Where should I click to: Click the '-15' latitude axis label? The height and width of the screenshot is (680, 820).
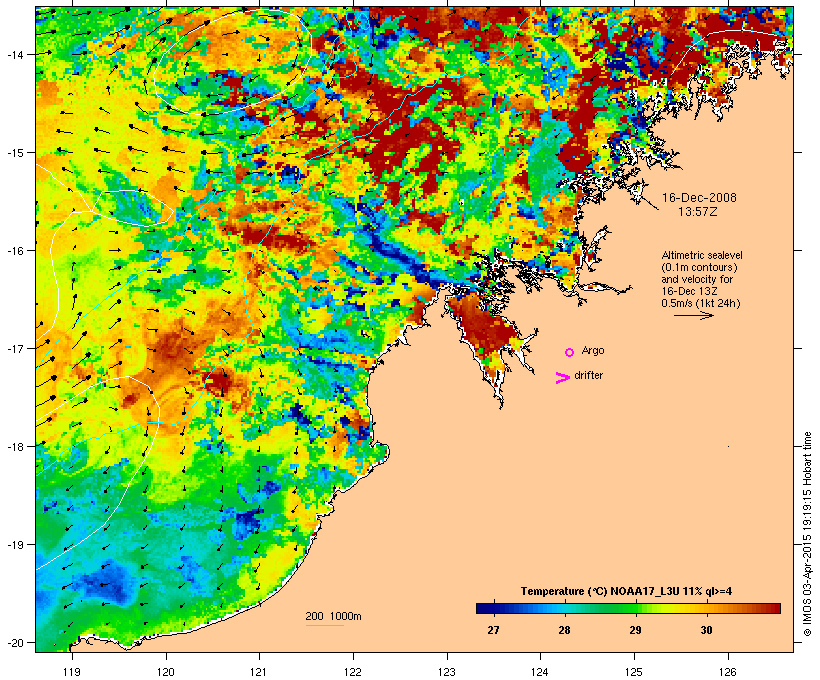[x=14, y=153]
